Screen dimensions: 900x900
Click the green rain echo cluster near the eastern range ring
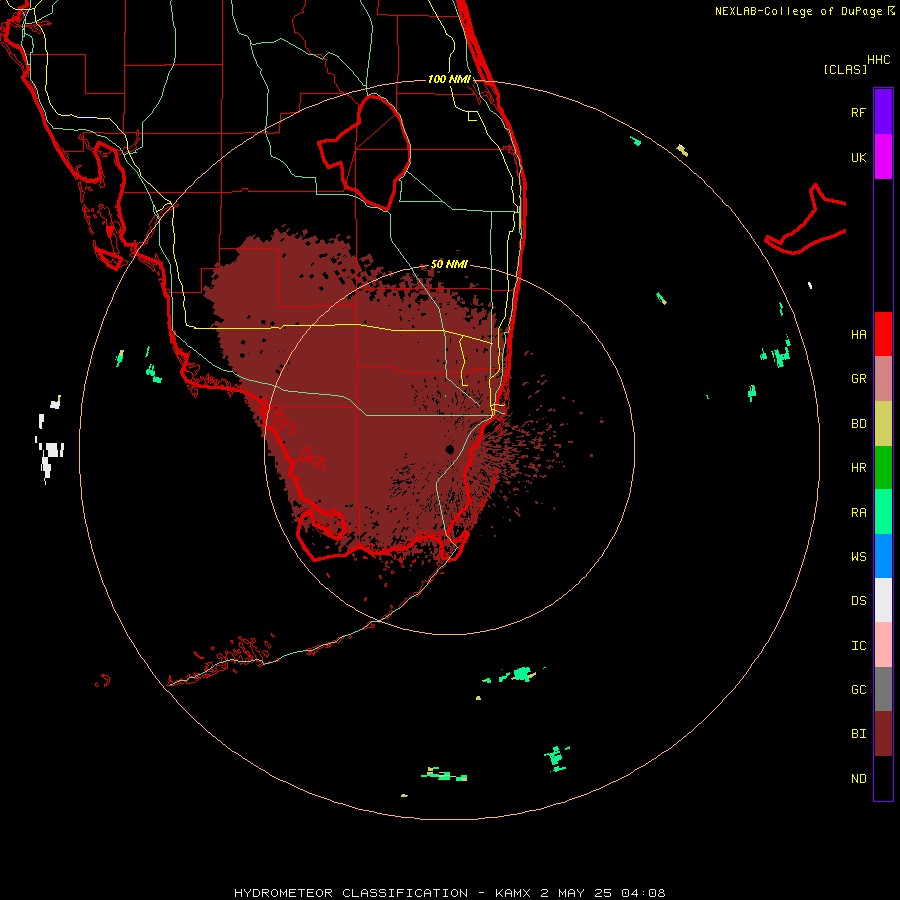777,355
